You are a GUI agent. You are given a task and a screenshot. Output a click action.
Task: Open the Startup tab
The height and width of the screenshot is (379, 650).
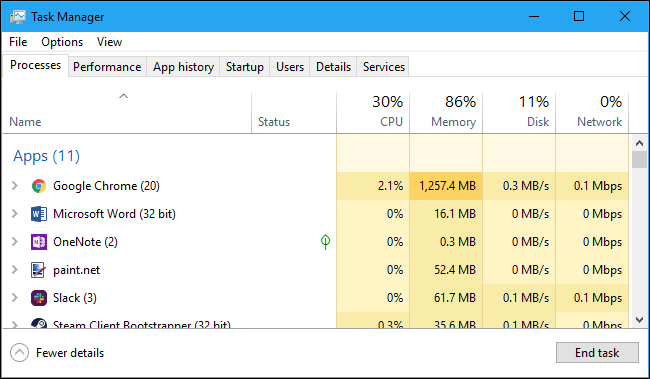tap(245, 67)
